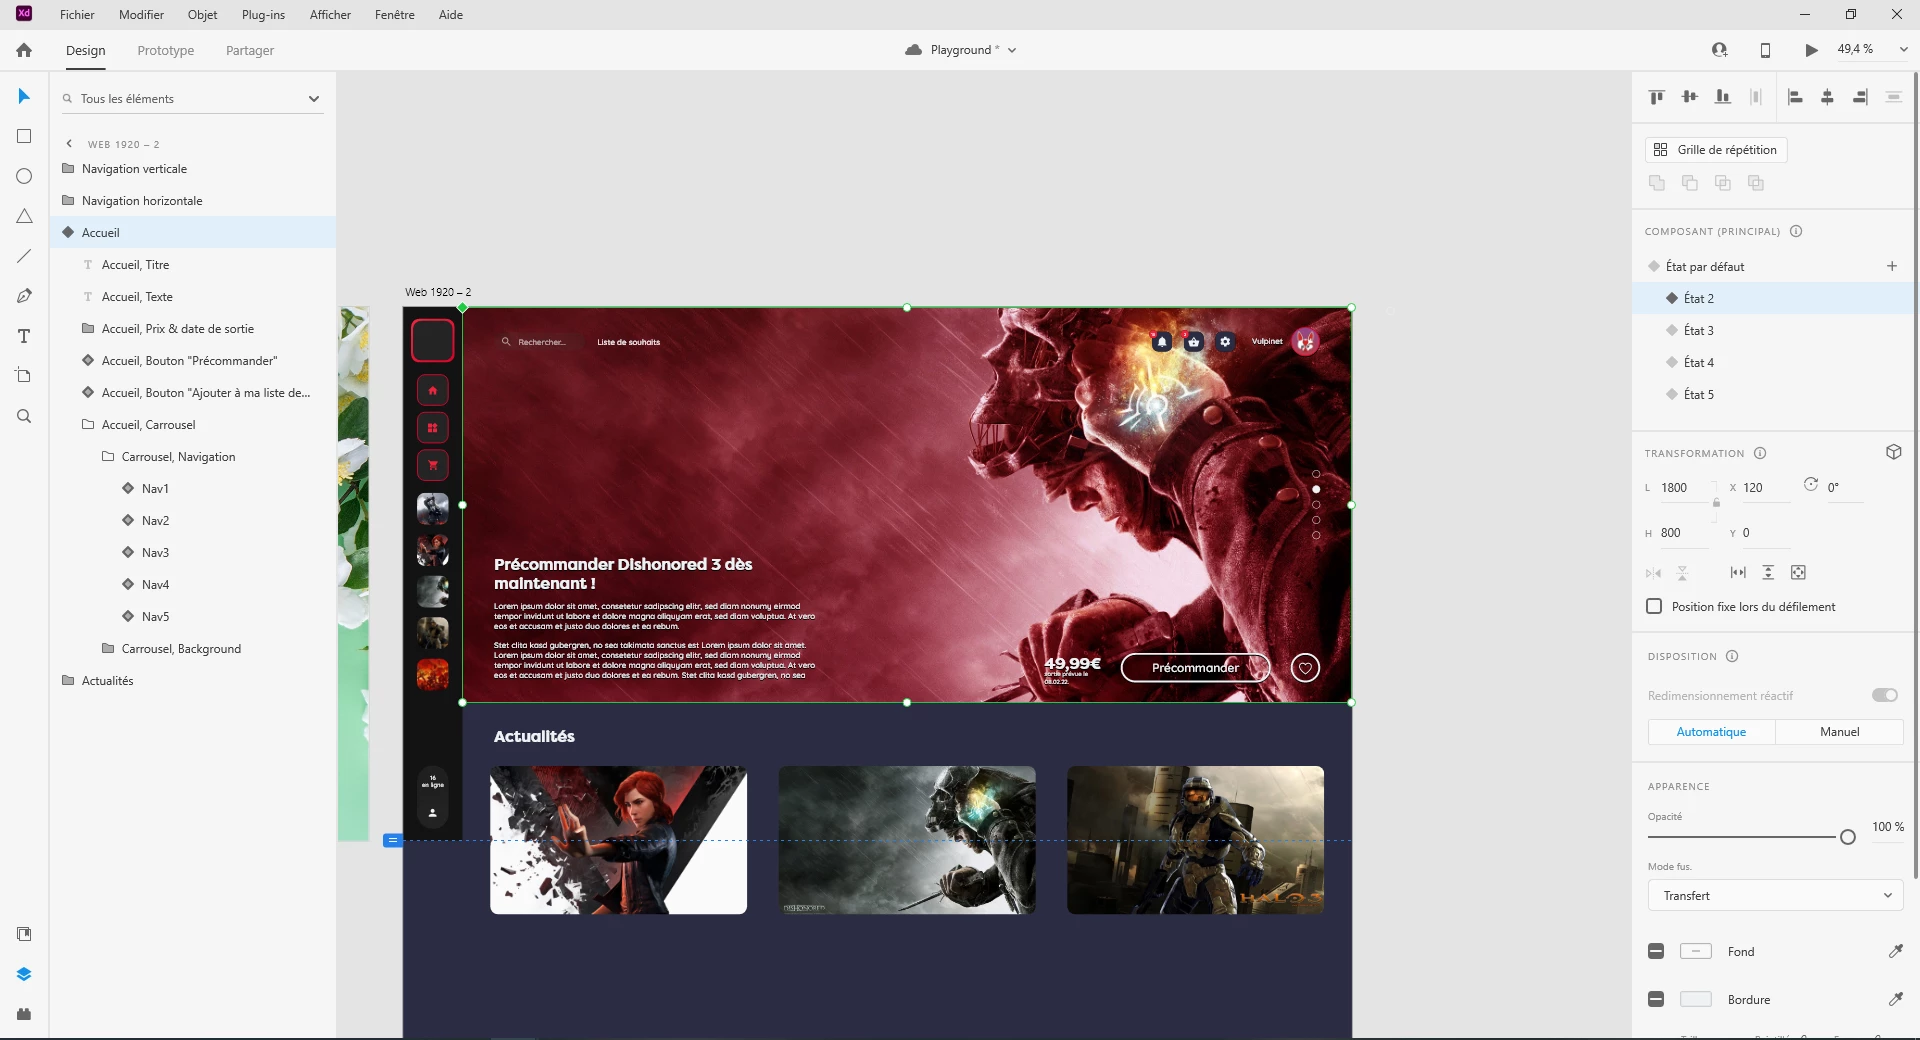
Task: Open the Plugins panel icon
Action: point(24,1014)
